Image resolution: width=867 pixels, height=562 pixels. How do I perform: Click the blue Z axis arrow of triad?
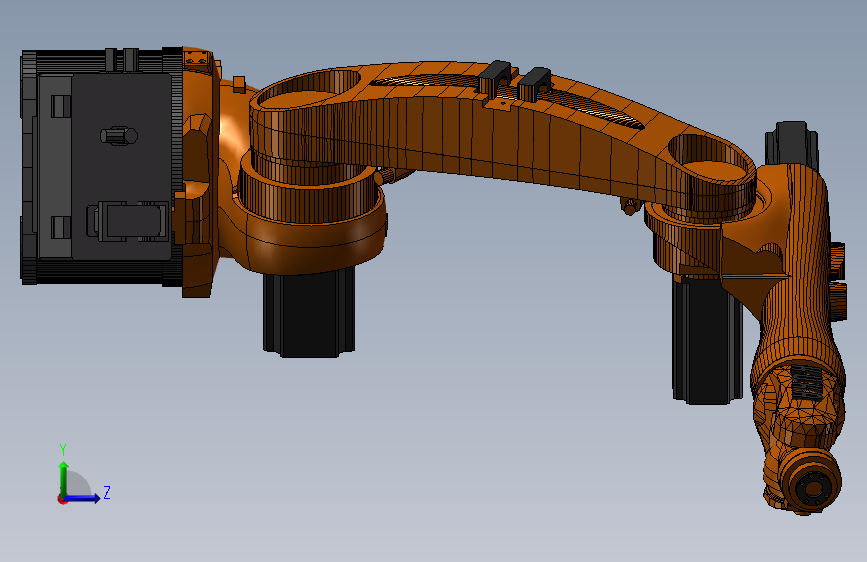(x=83, y=498)
